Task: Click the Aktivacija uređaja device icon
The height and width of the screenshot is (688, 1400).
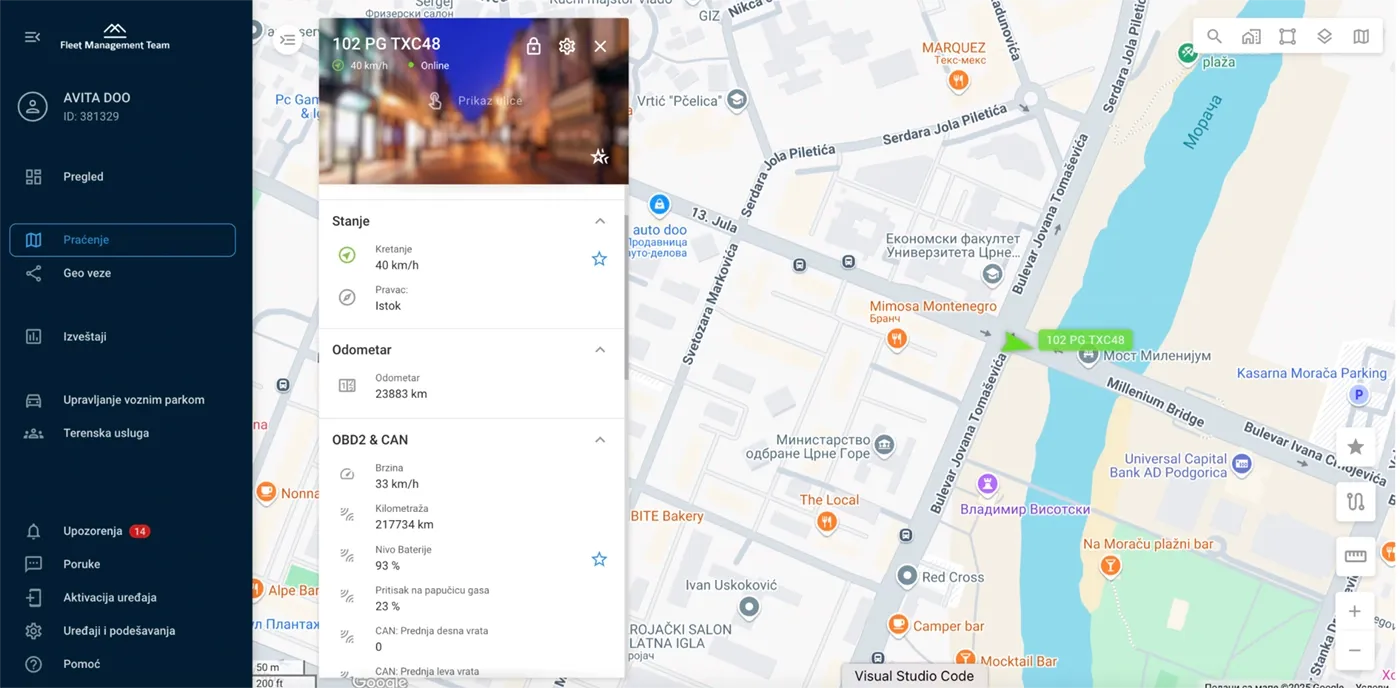Action: [x=33, y=597]
